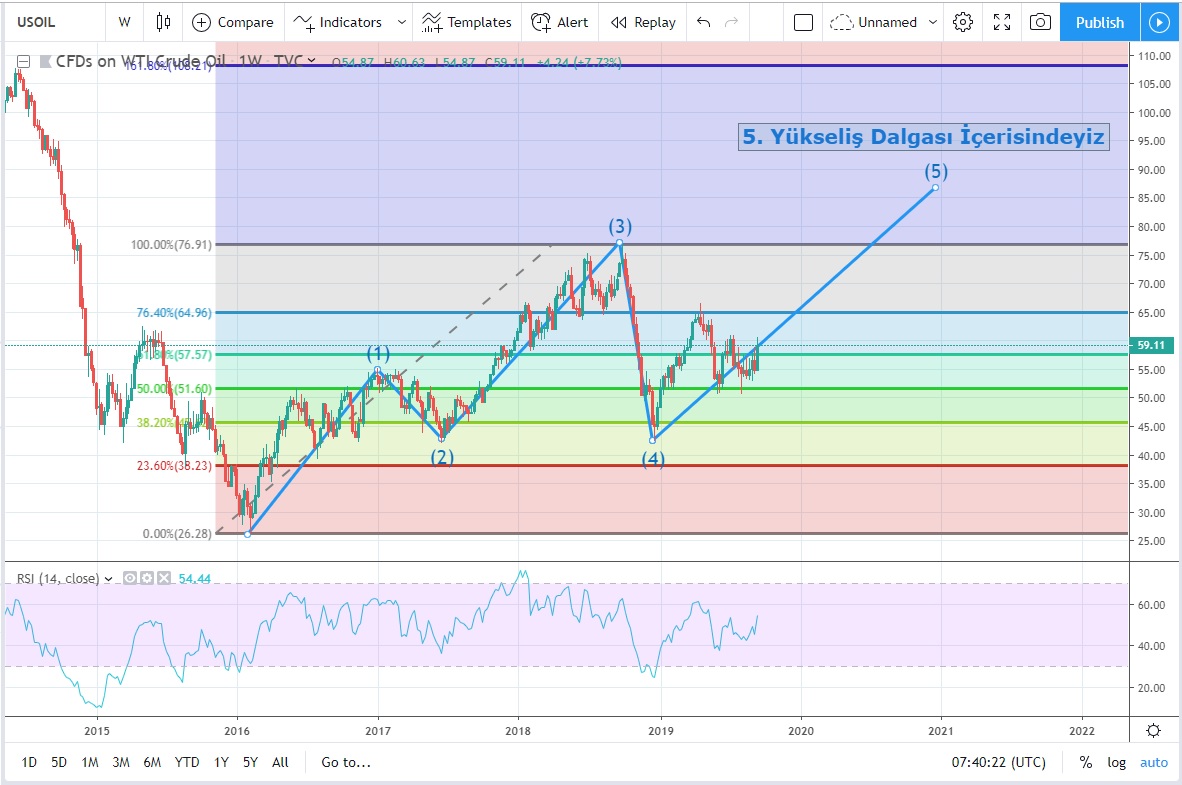Click the wave (5) label
Screen dimensions: 1182x785
coord(936,171)
